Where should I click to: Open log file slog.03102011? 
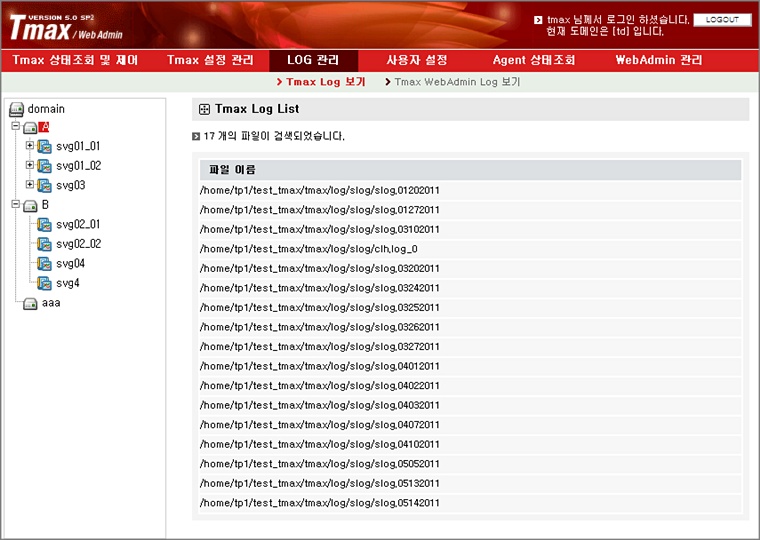[x=320, y=229]
